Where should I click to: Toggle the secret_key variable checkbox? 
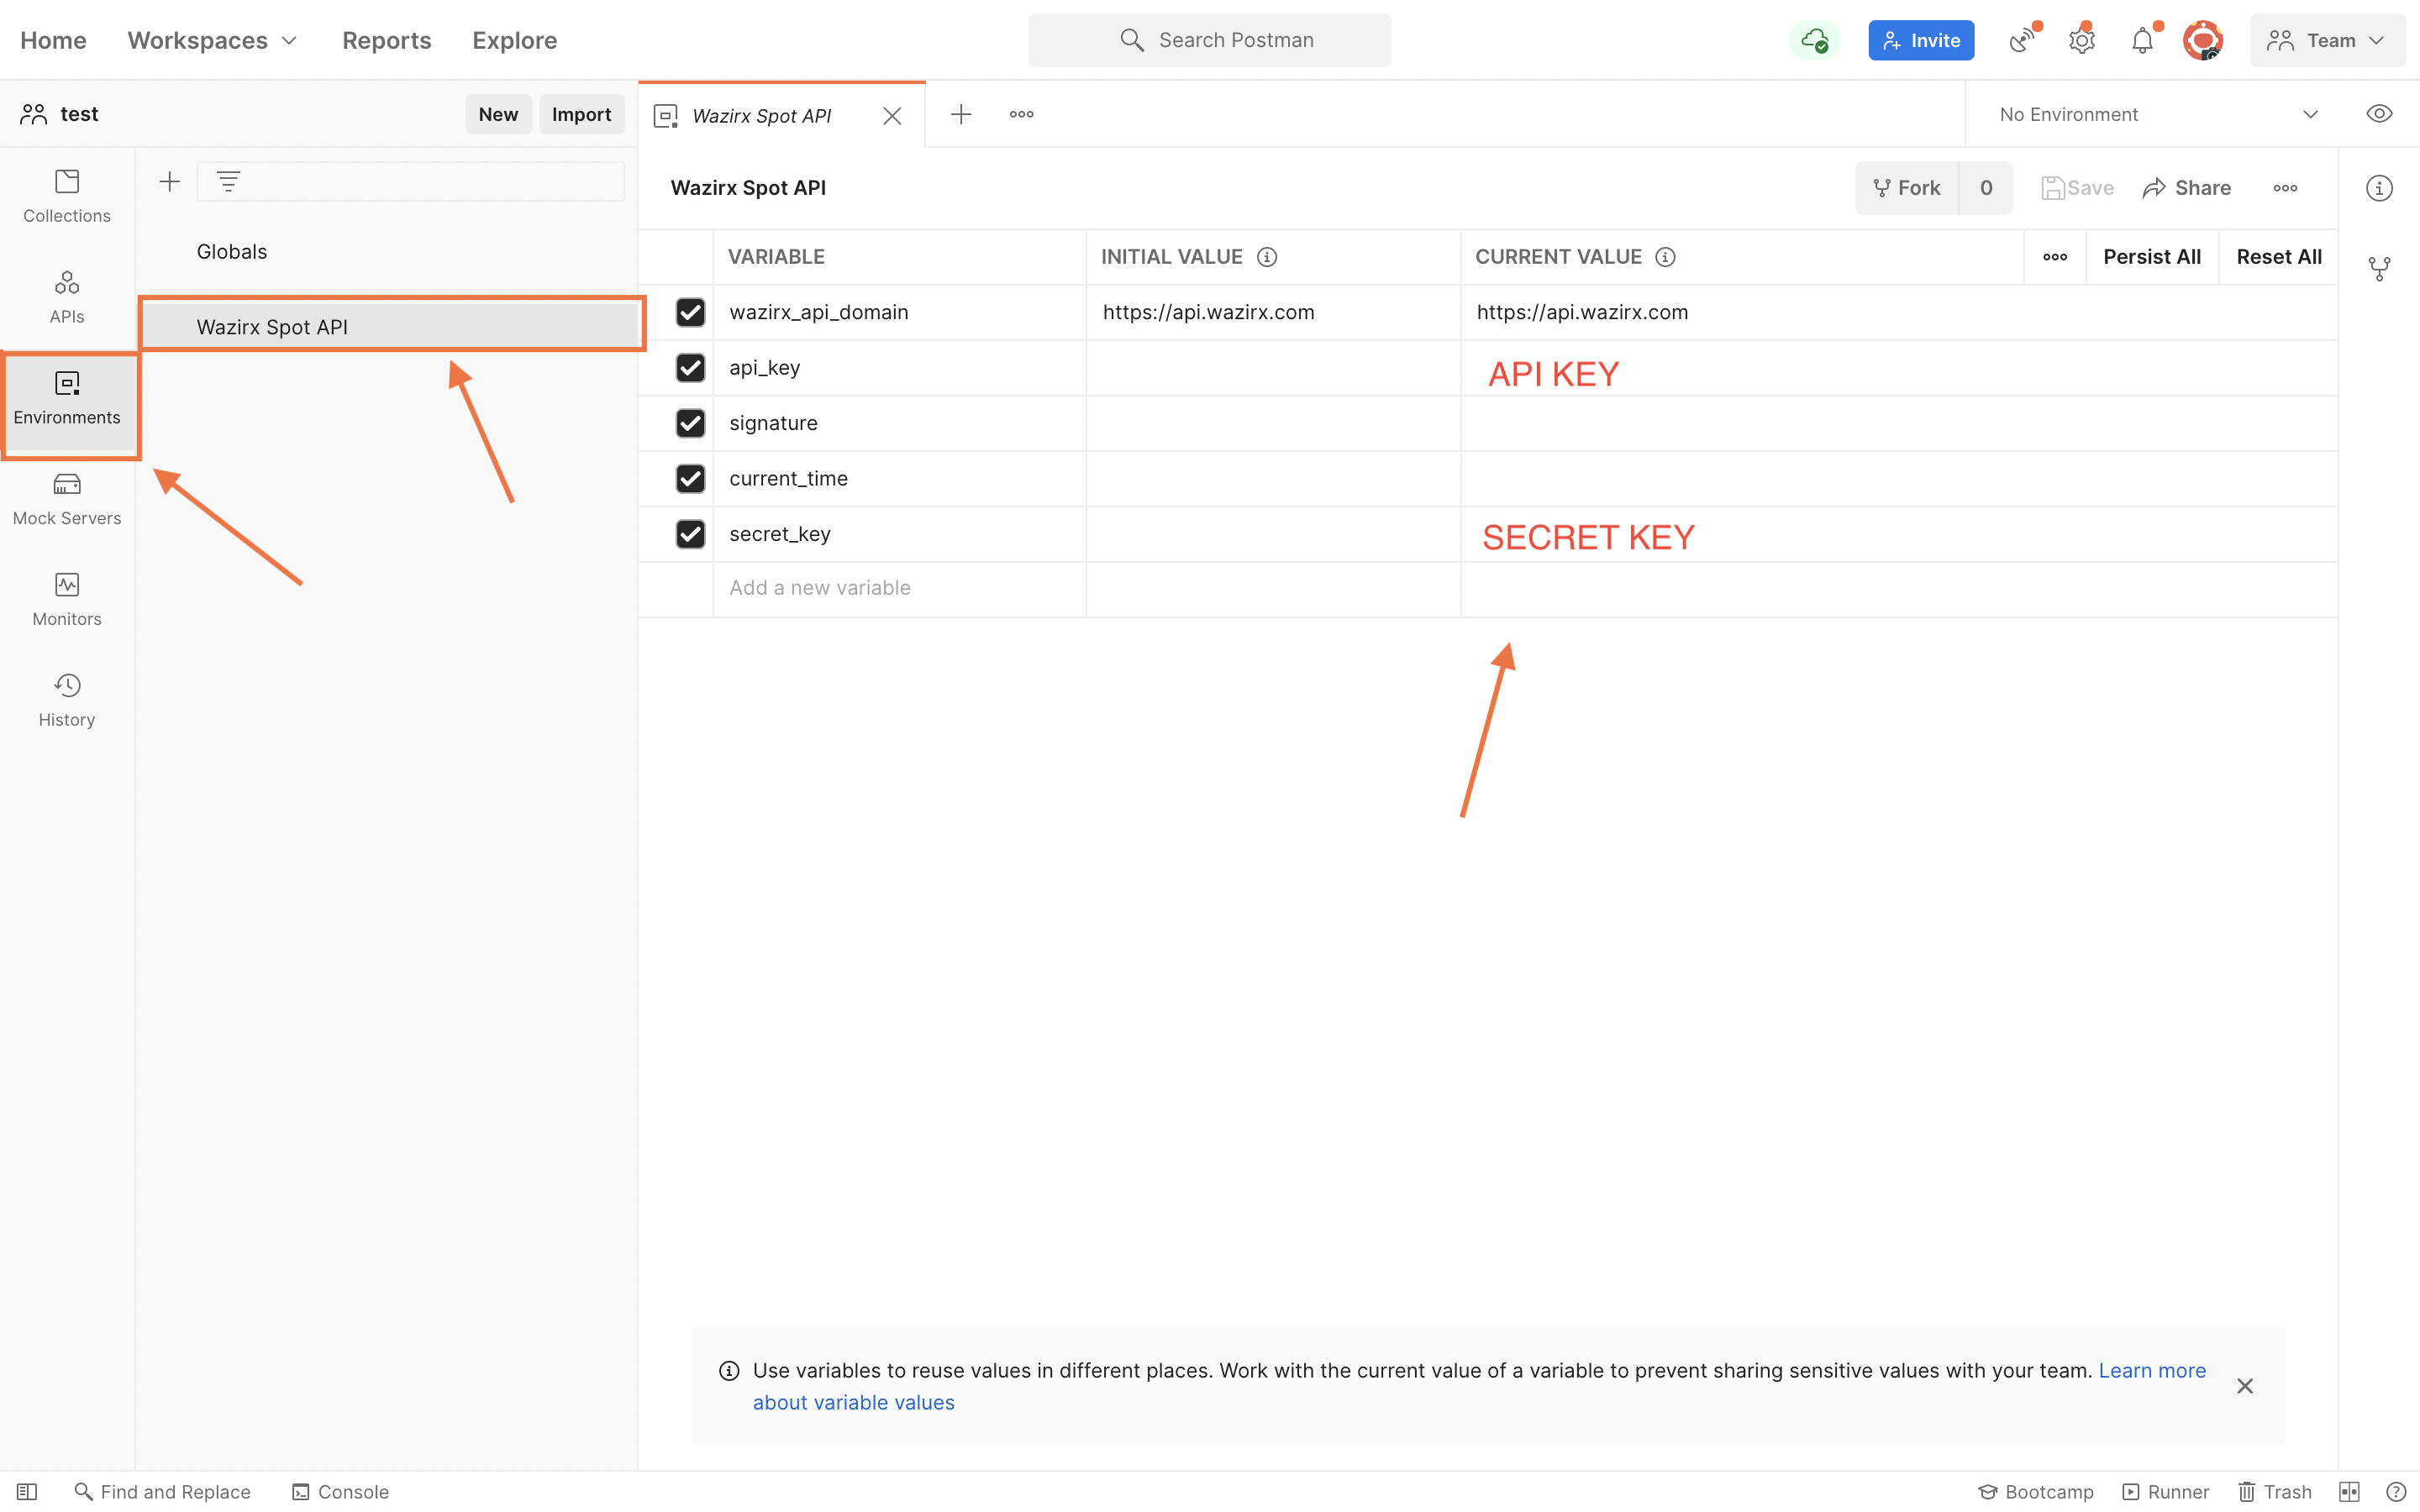click(x=690, y=534)
